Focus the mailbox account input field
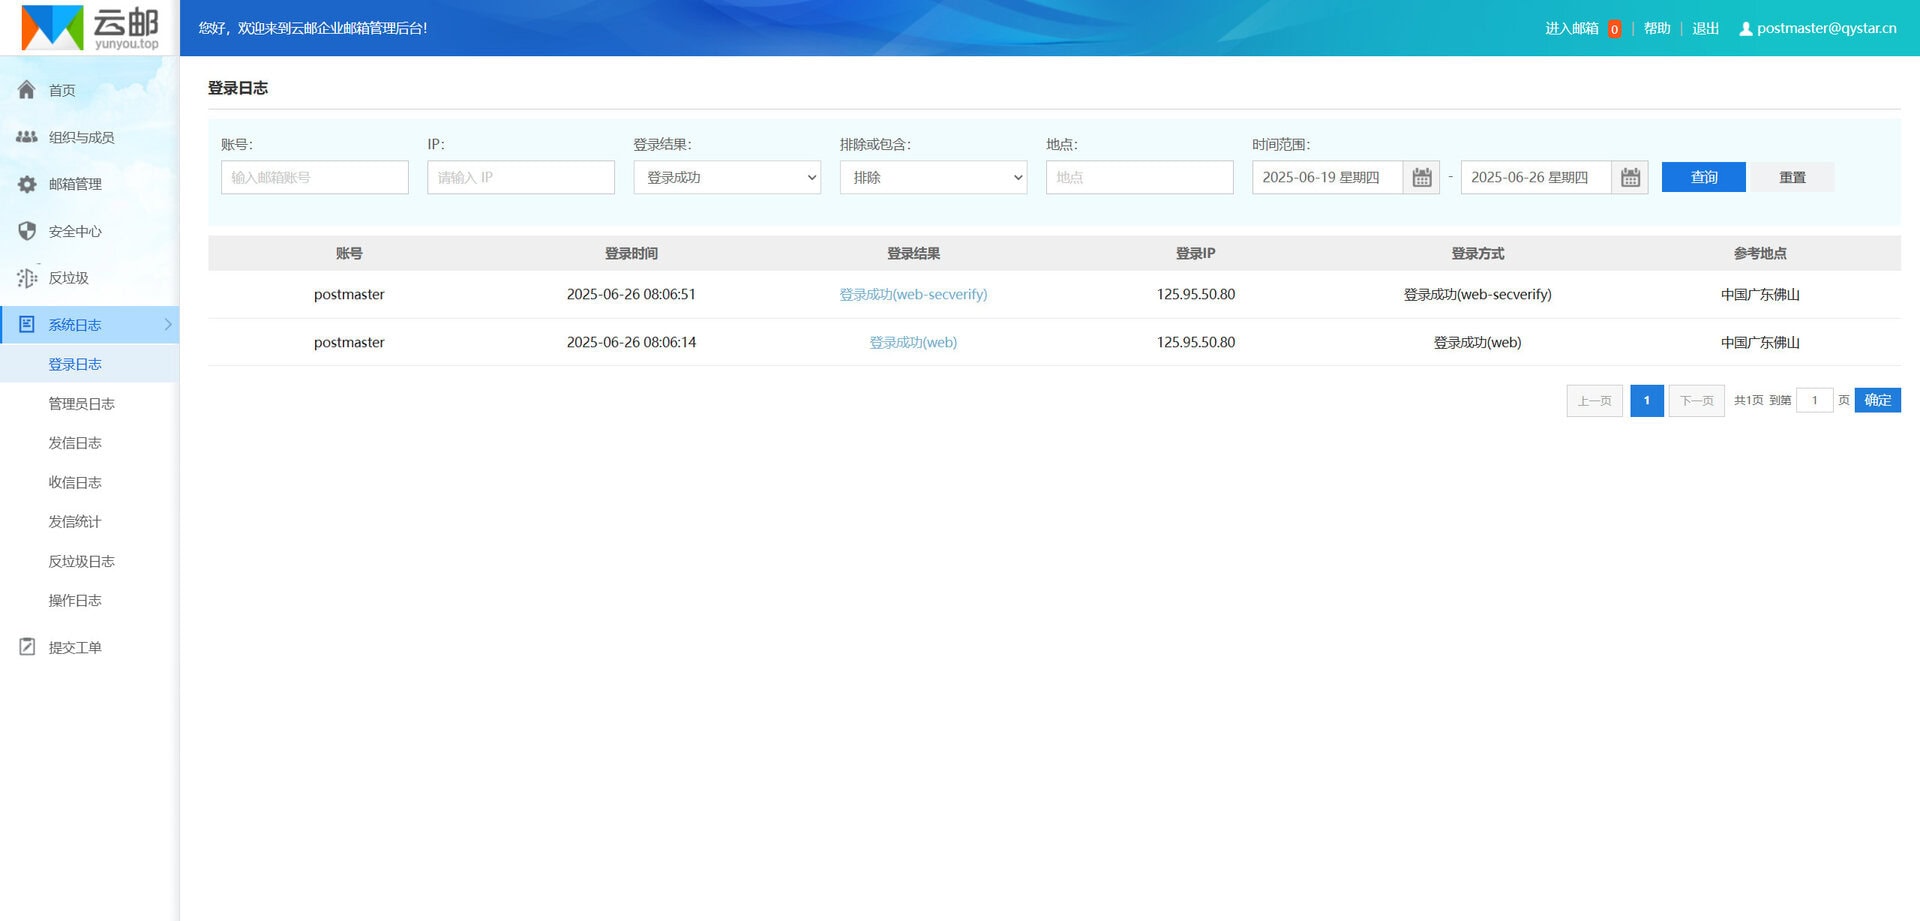 [314, 178]
